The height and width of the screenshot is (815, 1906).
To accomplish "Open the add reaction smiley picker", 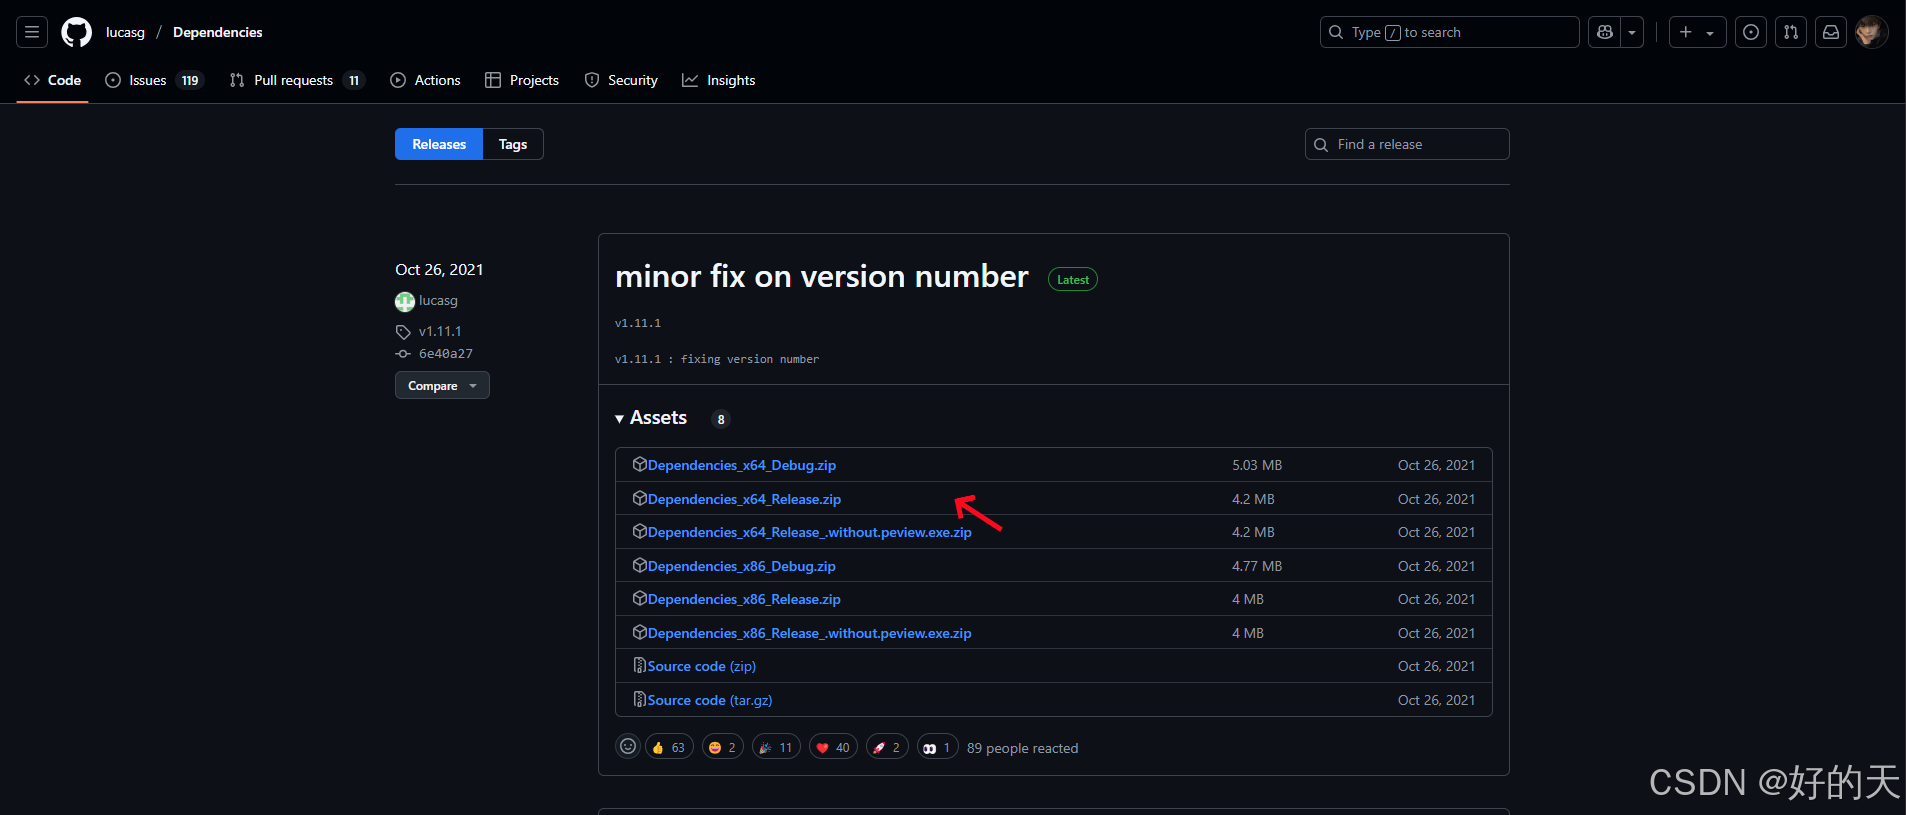I will pos(628,747).
